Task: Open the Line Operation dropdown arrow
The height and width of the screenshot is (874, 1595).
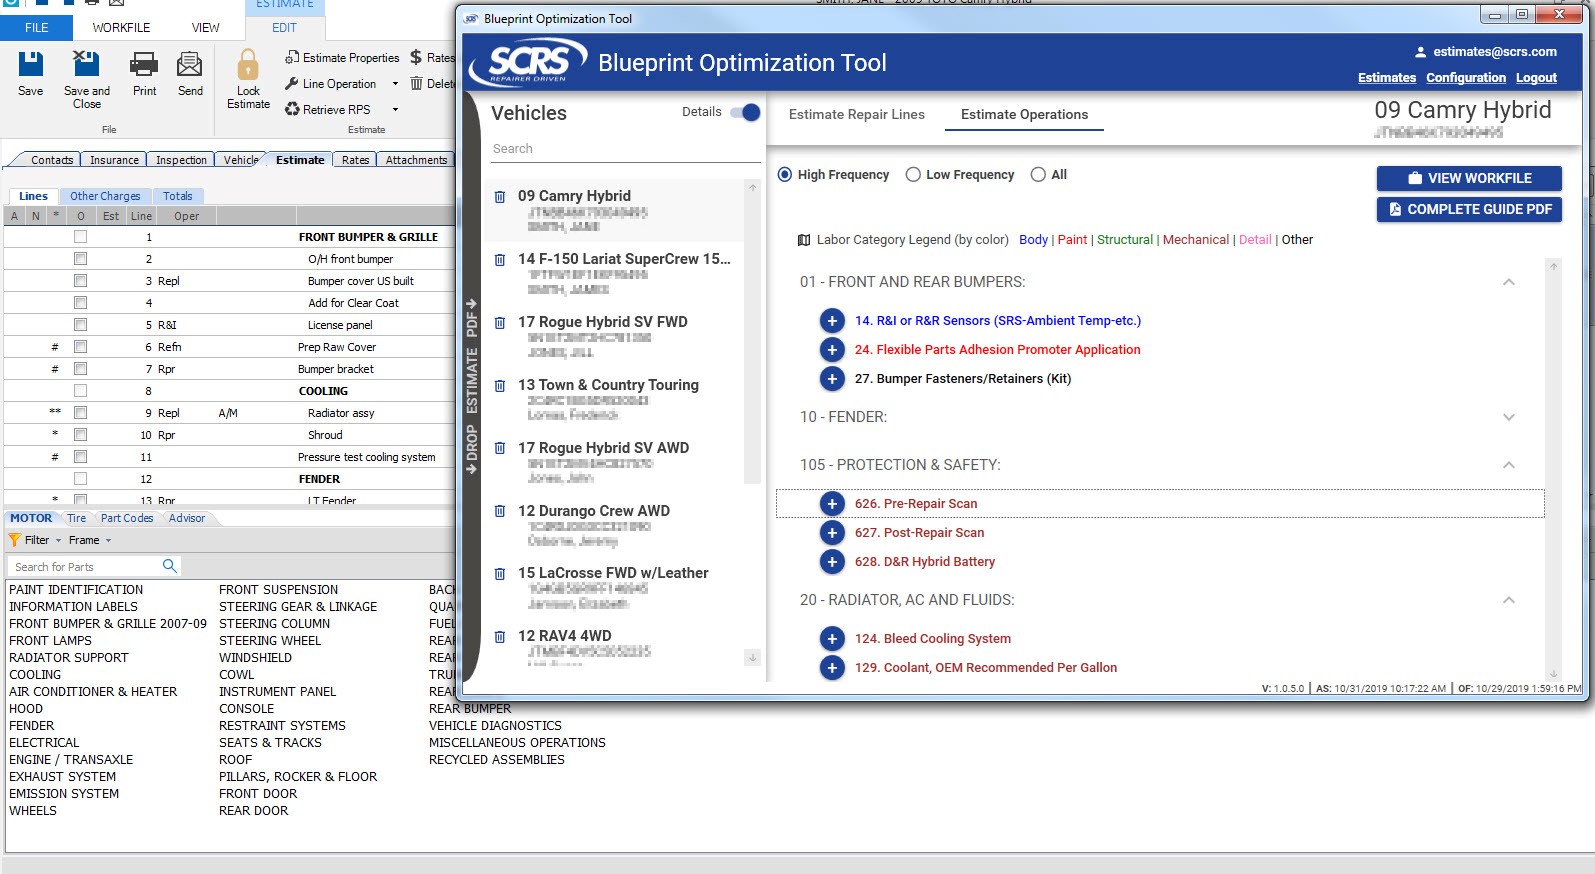Action: [395, 84]
